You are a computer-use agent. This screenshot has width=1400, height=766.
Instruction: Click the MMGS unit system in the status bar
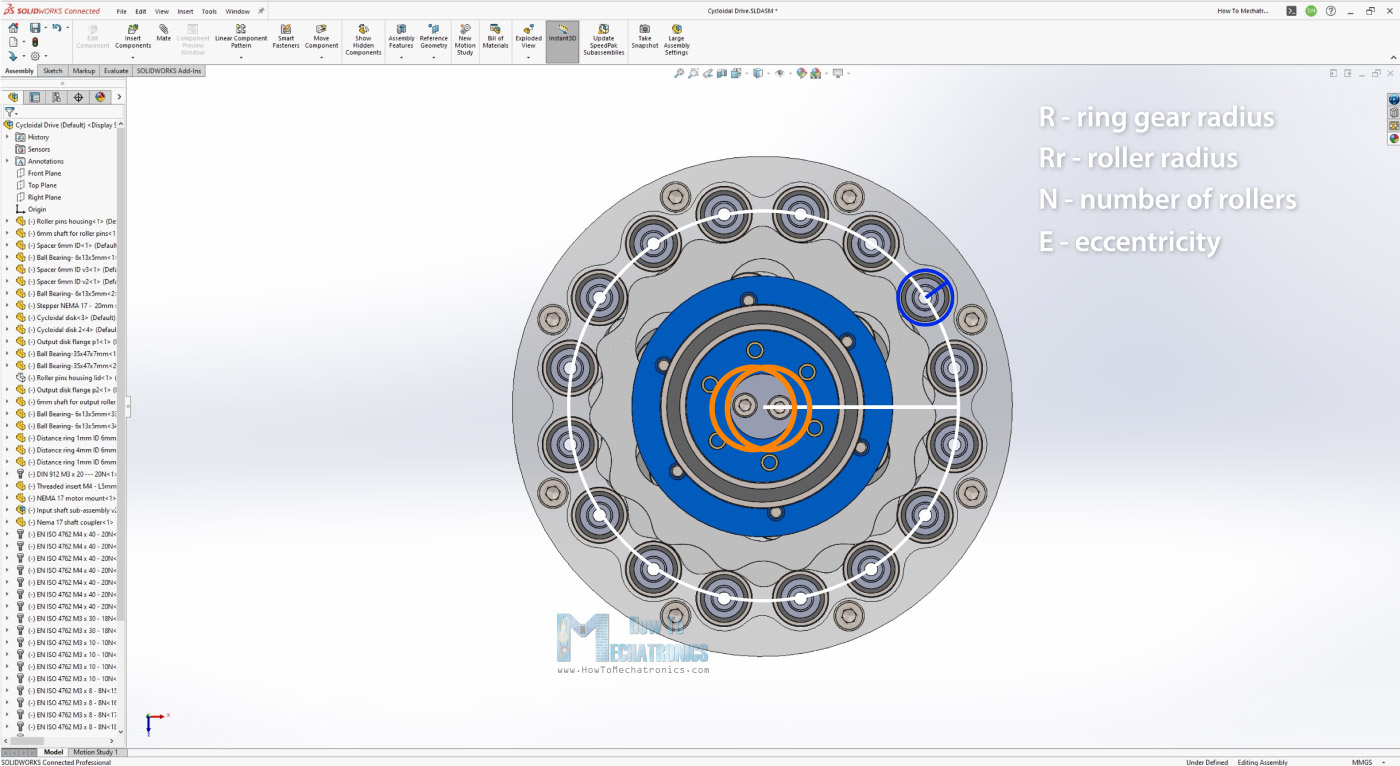1362,762
